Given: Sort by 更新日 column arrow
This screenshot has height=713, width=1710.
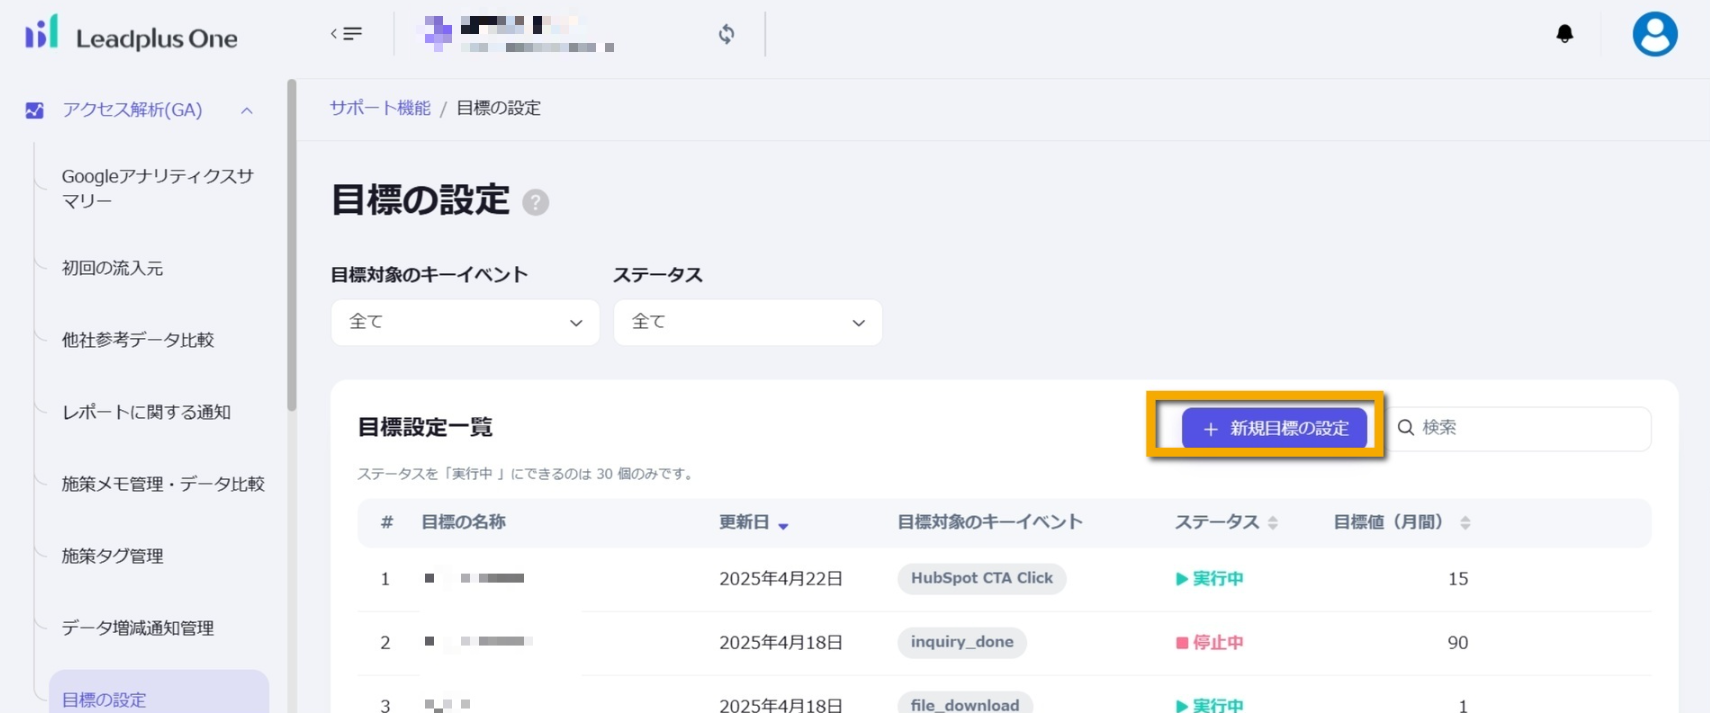Looking at the screenshot, I should [x=783, y=525].
